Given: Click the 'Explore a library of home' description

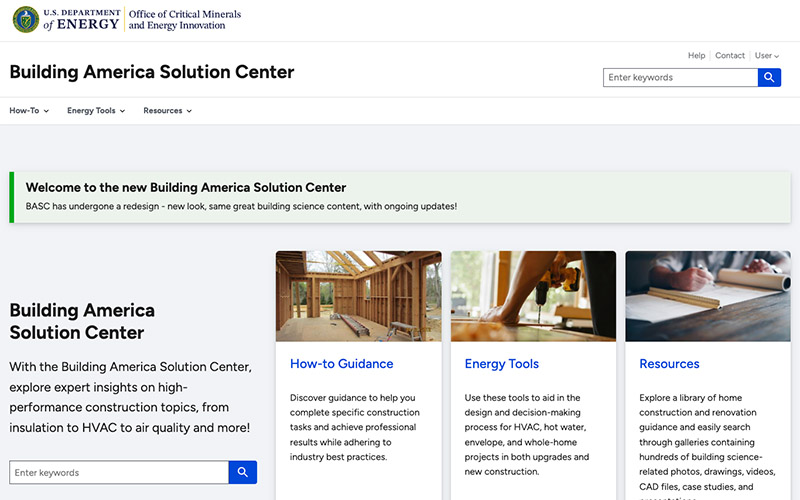Looking at the screenshot, I should (707, 445).
